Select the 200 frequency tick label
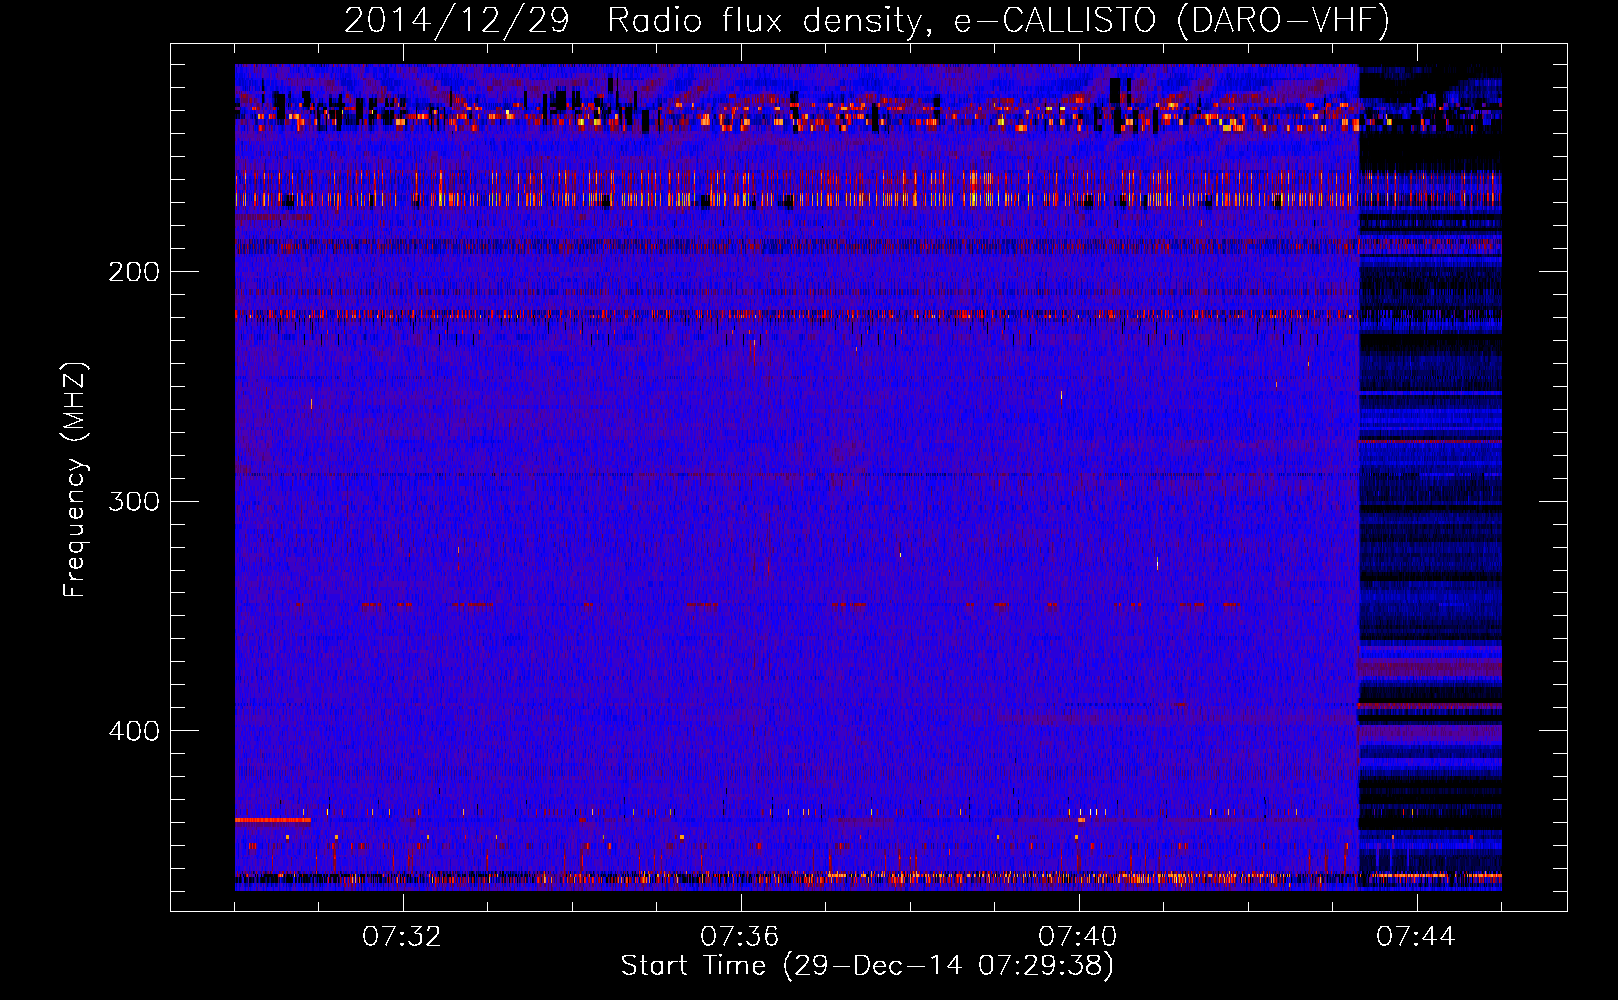 (134, 272)
